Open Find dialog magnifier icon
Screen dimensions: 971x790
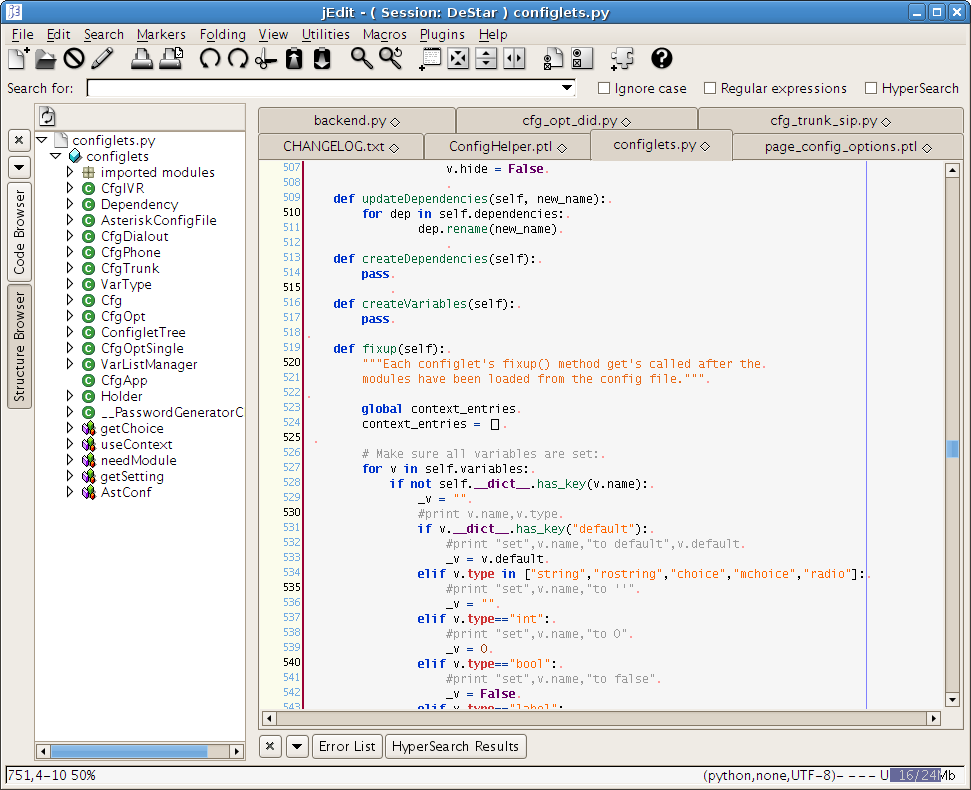click(362, 59)
